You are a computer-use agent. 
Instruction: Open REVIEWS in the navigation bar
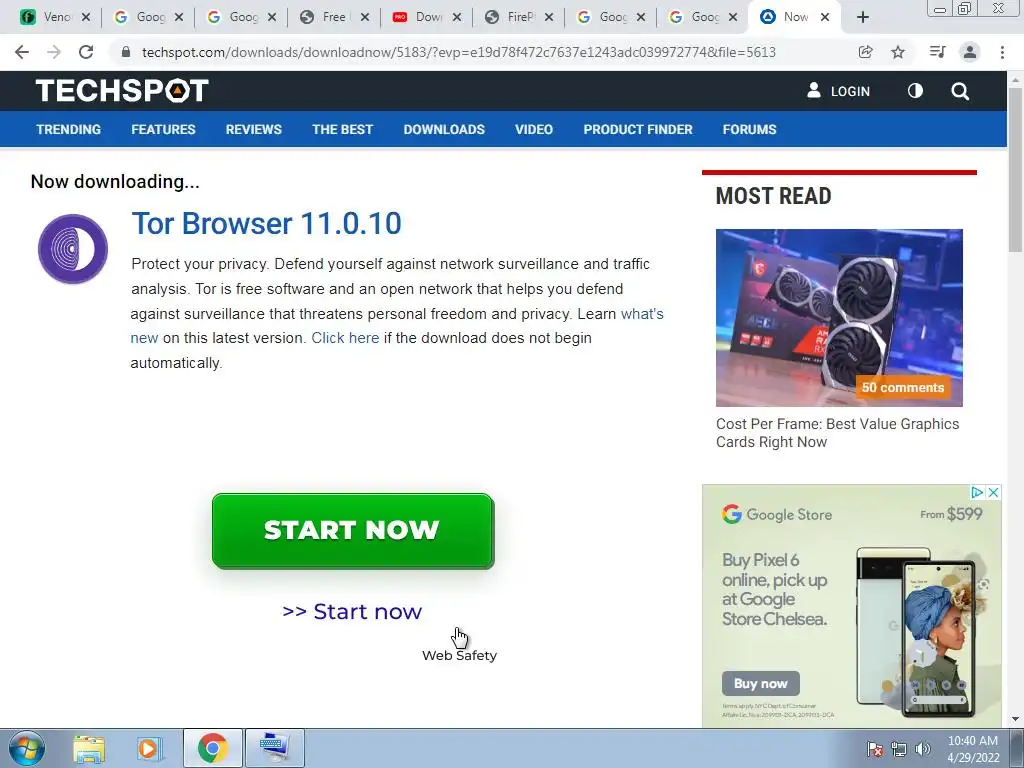coord(253,129)
